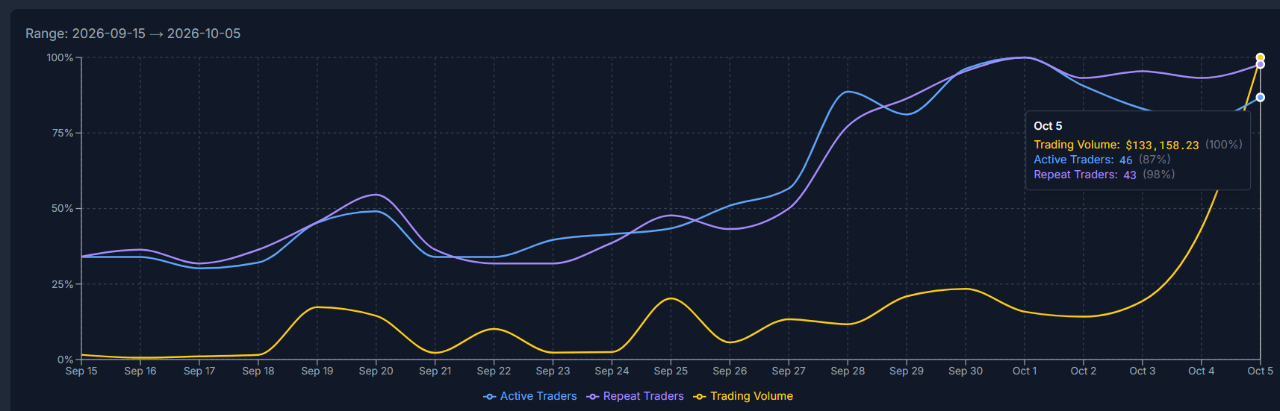This screenshot has width=1280, height=411.
Task: Click the Sep 22 x-axis label
Action: tap(494, 370)
